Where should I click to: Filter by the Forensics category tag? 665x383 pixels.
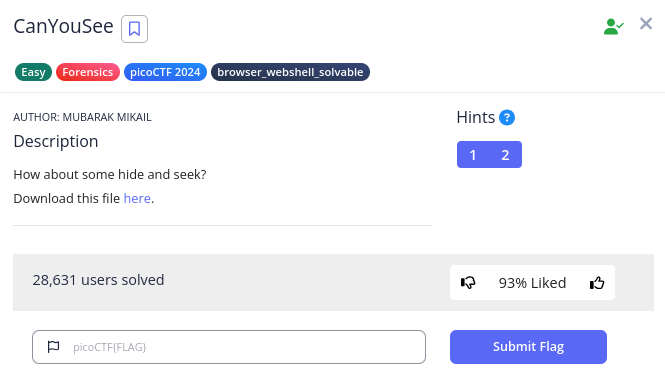(x=88, y=72)
